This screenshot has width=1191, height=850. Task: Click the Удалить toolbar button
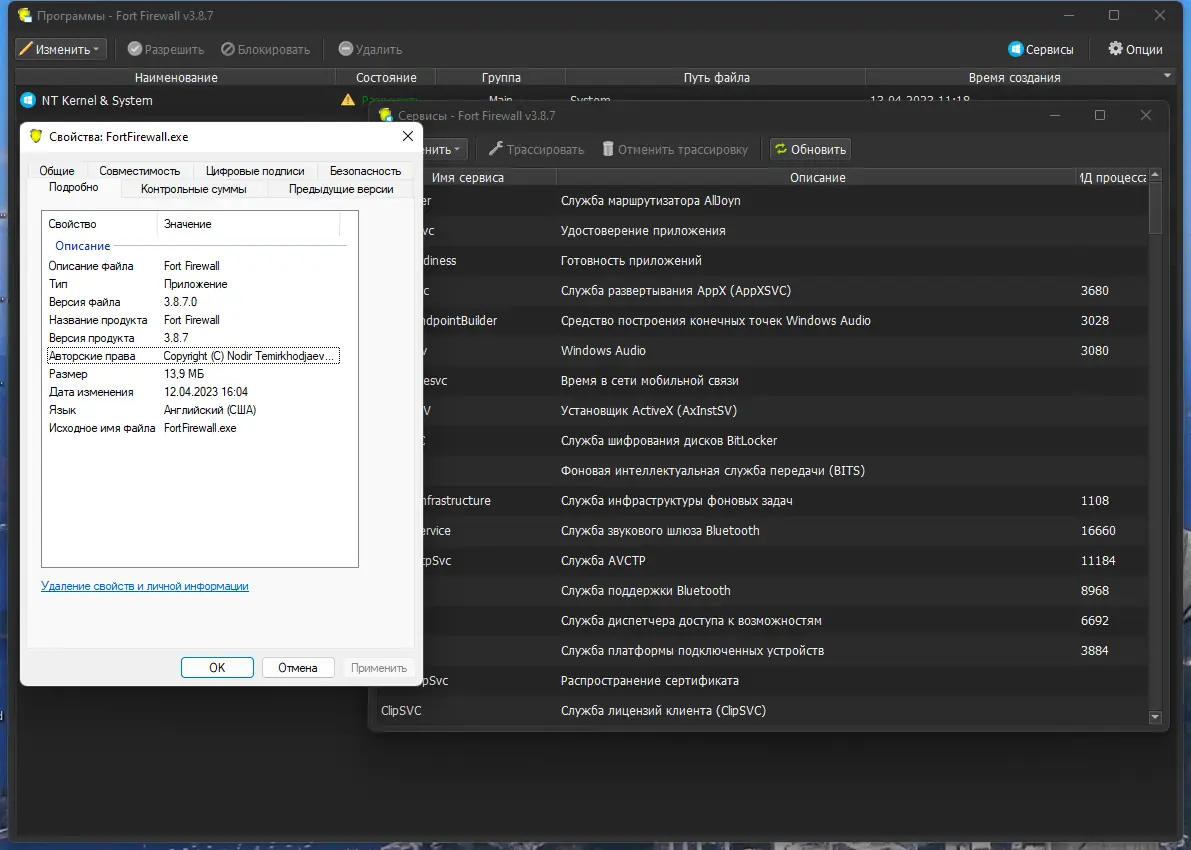pos(371,49)
